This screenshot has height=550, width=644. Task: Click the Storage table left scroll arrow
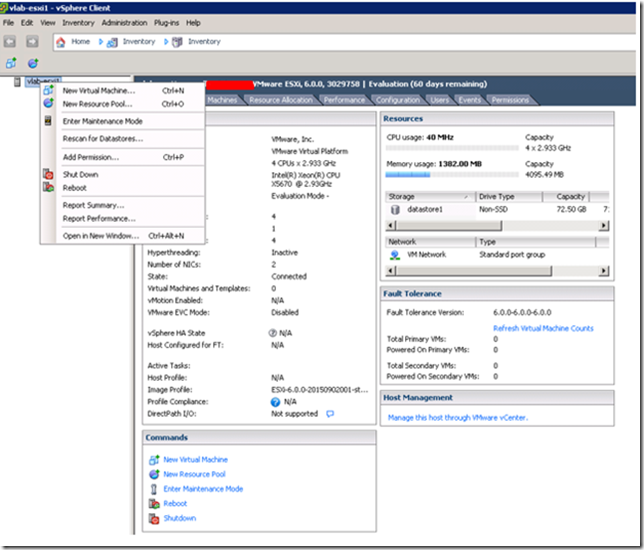(x=391, y=226)
